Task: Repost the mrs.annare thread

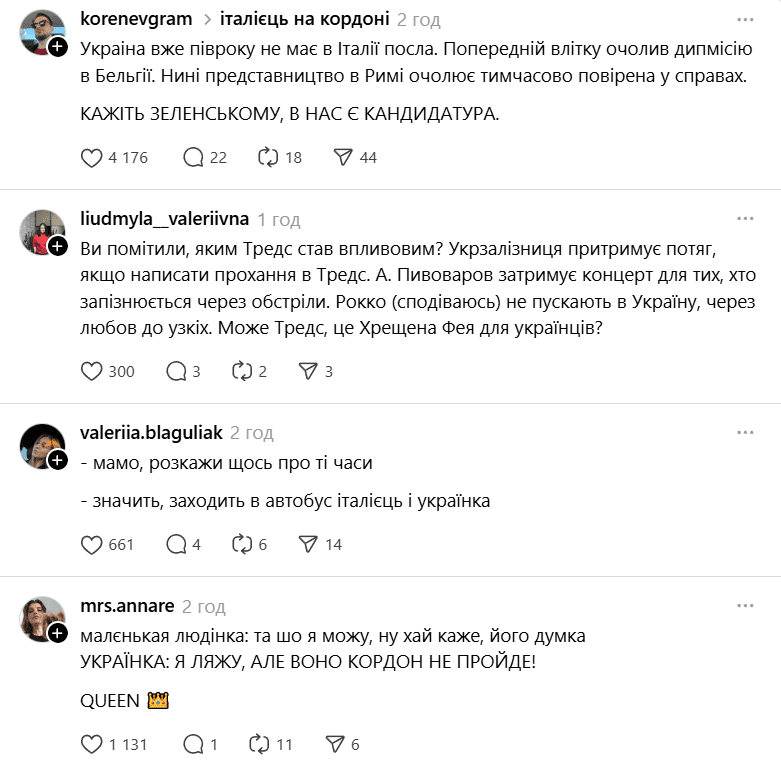Action: (259, 744)
